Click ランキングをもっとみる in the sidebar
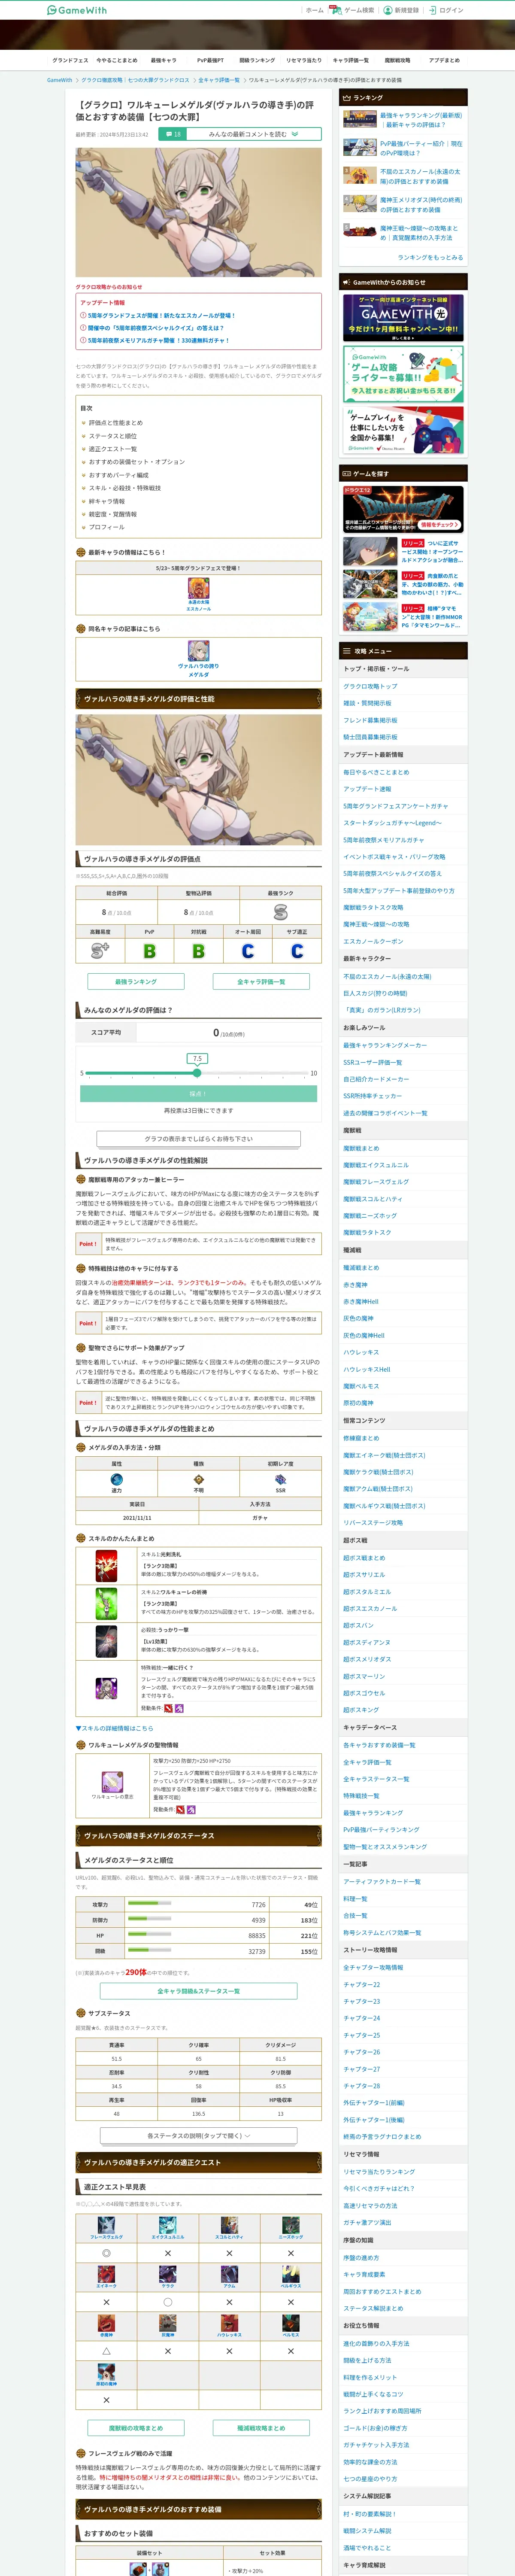Image resolution: width=515 pixels, height=2576 pixels. [x=430, y=257]
